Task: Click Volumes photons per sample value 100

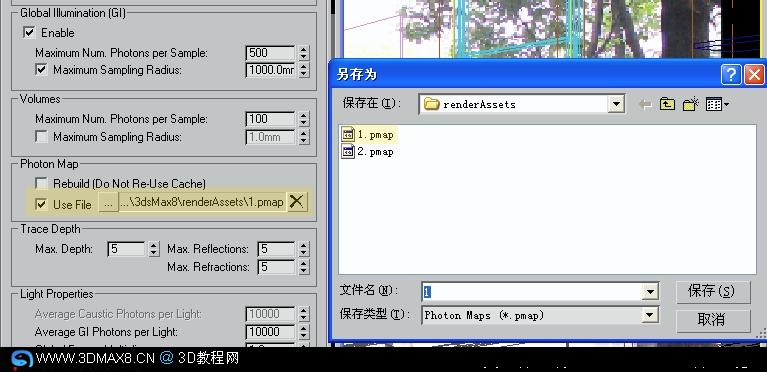Action: [271, 119]
